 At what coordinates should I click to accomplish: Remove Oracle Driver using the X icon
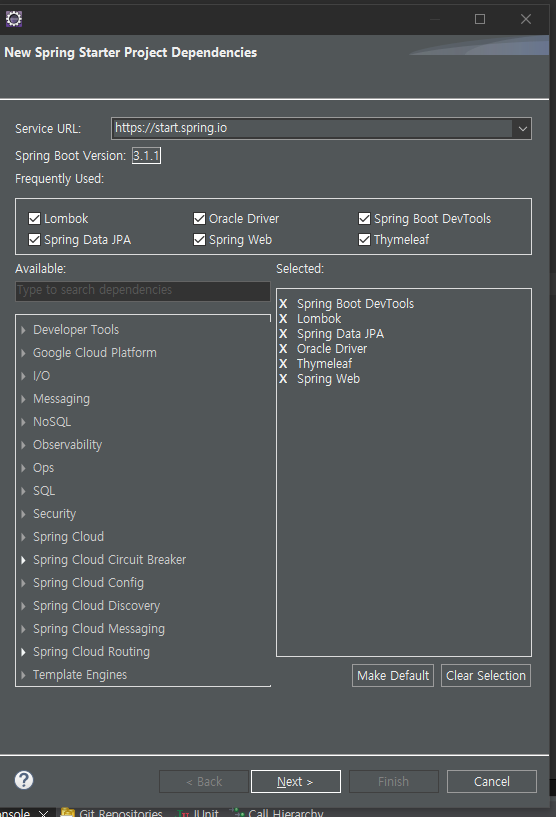click(283, 349)
